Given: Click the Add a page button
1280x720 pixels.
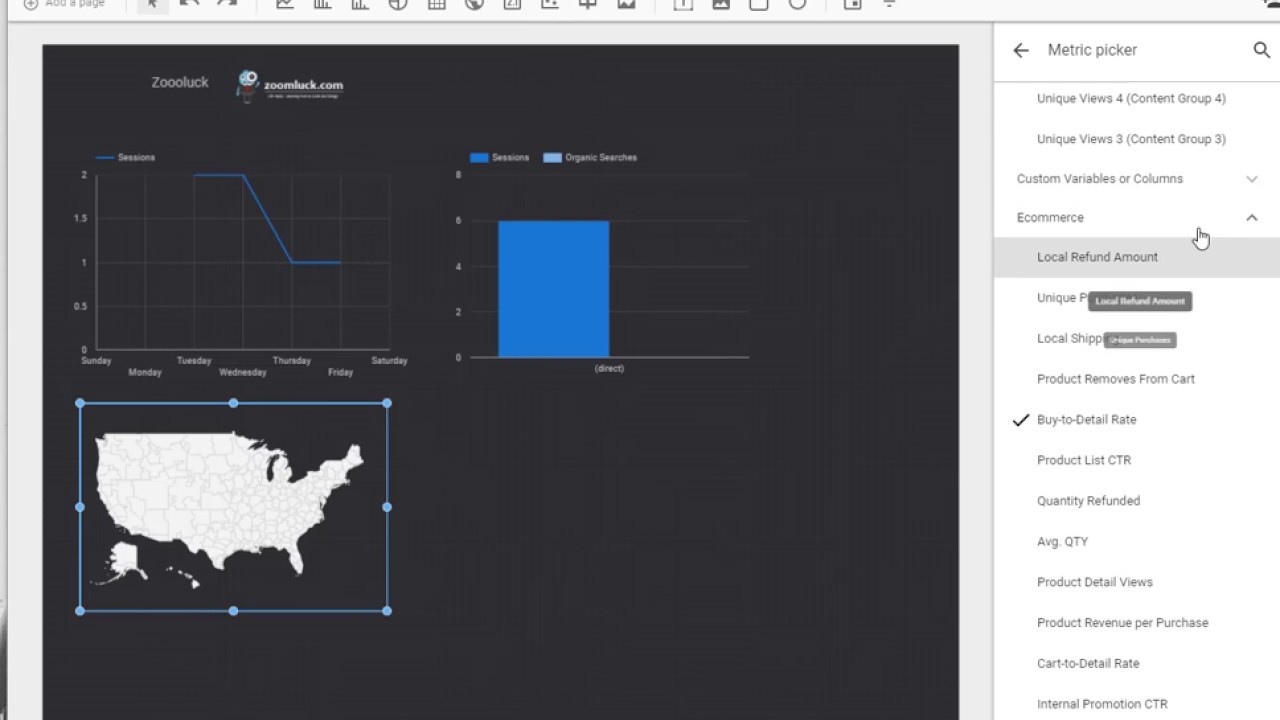Looking at the screenshot, I should (x=64, y=4).
